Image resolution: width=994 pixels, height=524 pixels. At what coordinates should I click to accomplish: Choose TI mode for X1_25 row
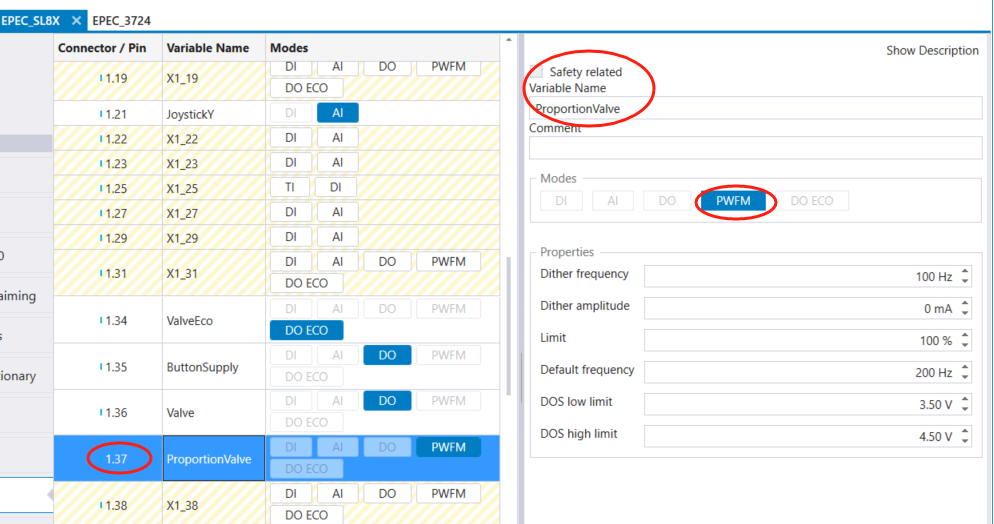290,187
